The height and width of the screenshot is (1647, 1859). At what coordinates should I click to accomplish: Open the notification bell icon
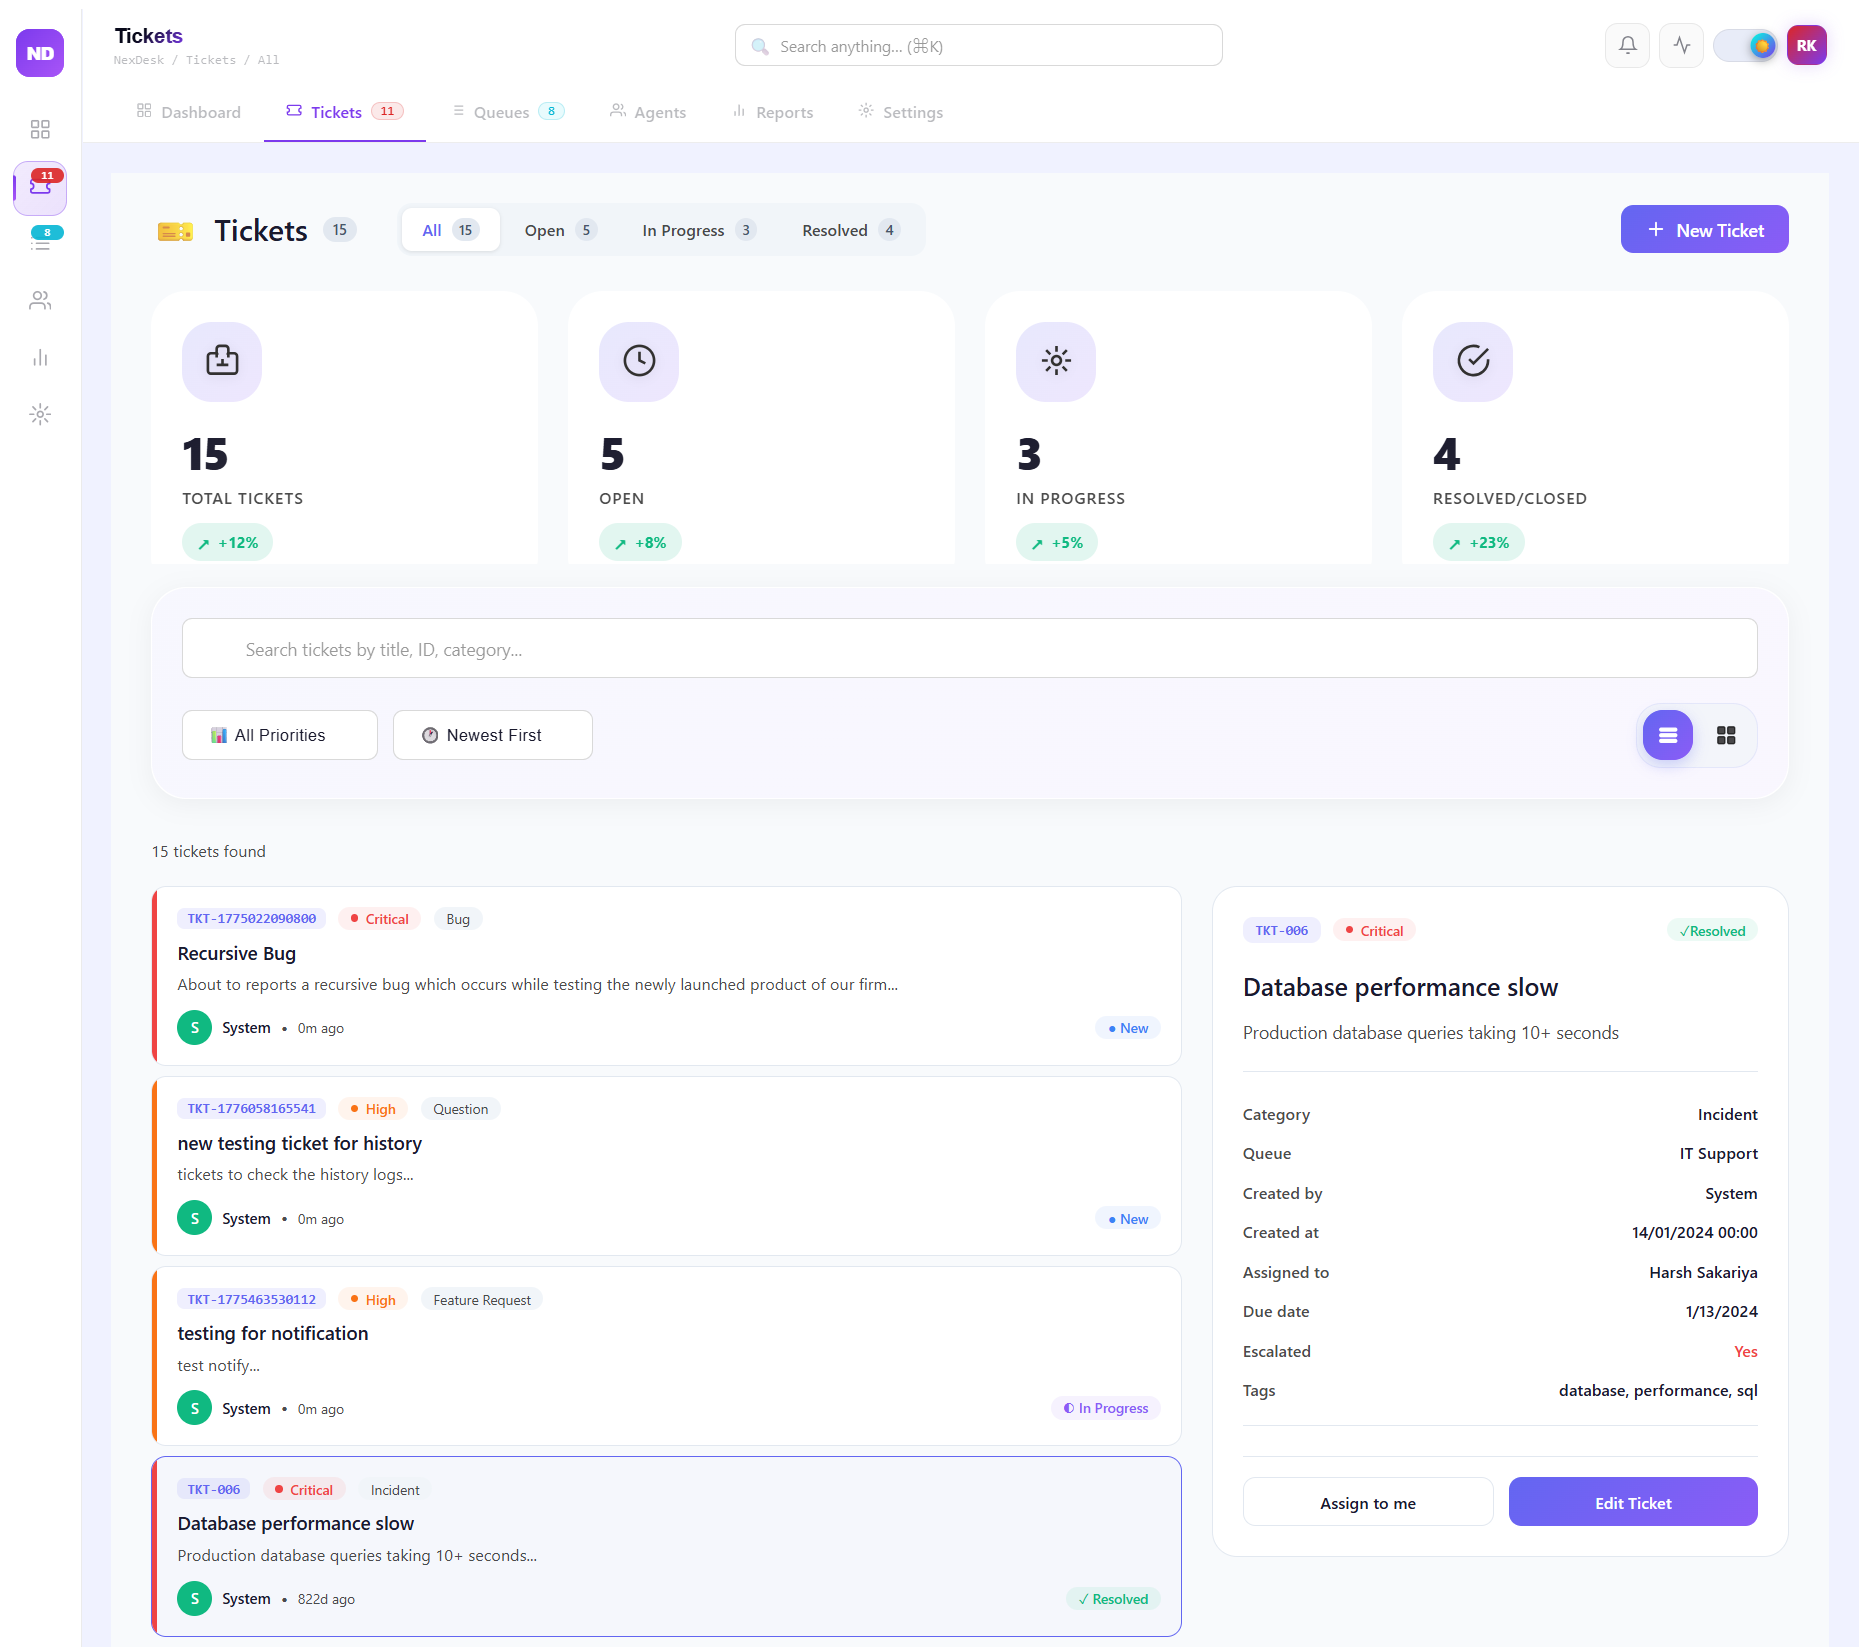(1627, 45)
